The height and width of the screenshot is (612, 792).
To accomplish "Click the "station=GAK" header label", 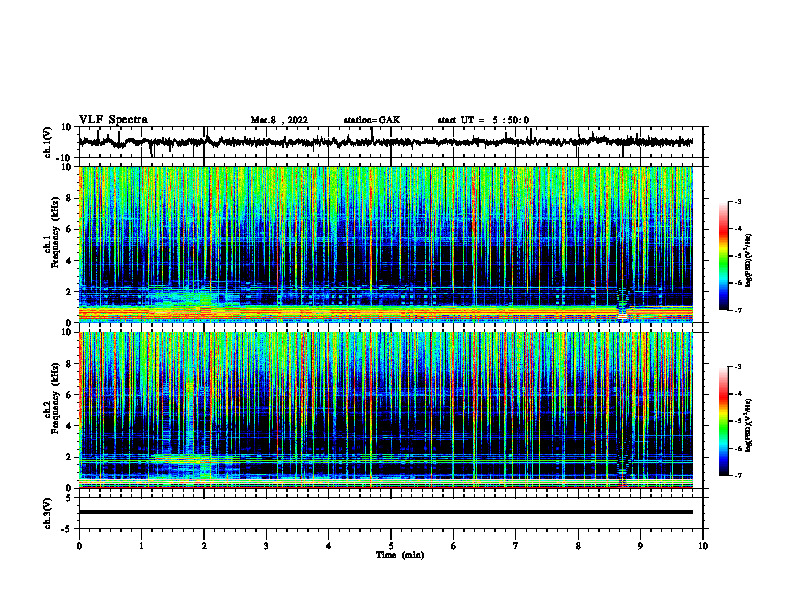I will click(x=372, y=120).
